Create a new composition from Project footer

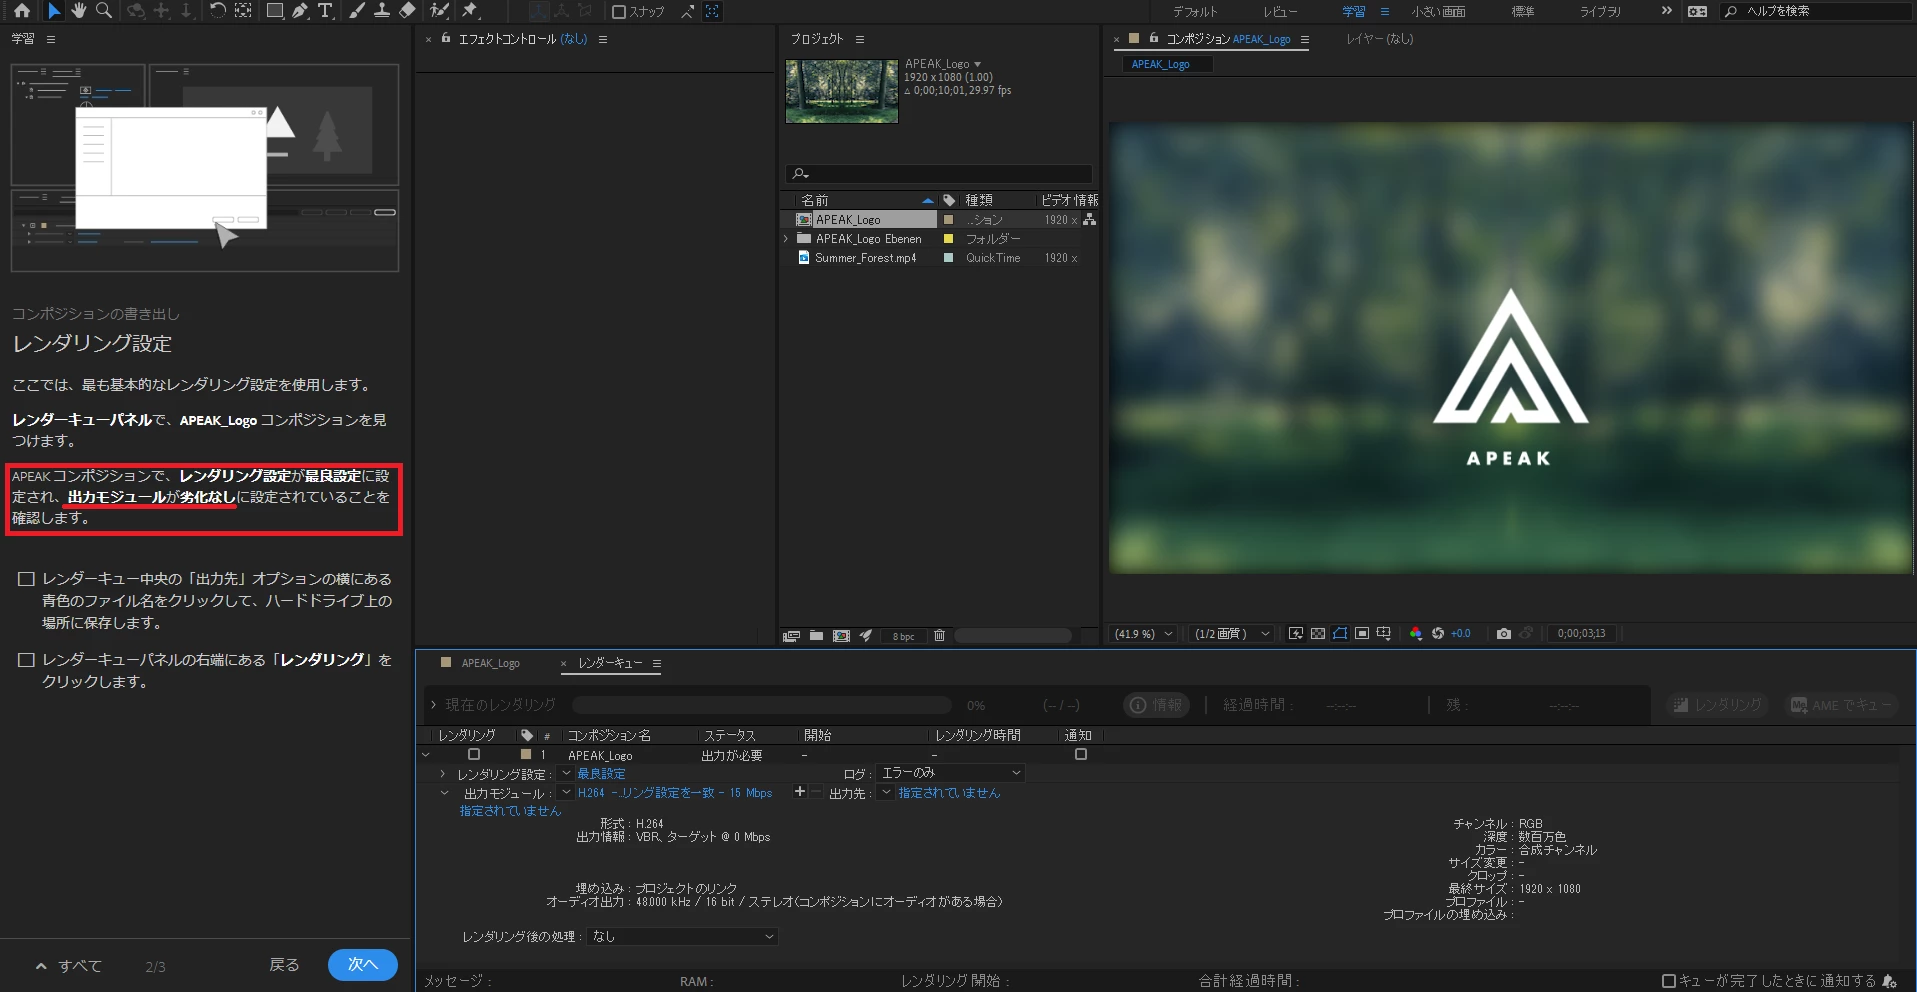pyautogui.click(x=841, y=635)
